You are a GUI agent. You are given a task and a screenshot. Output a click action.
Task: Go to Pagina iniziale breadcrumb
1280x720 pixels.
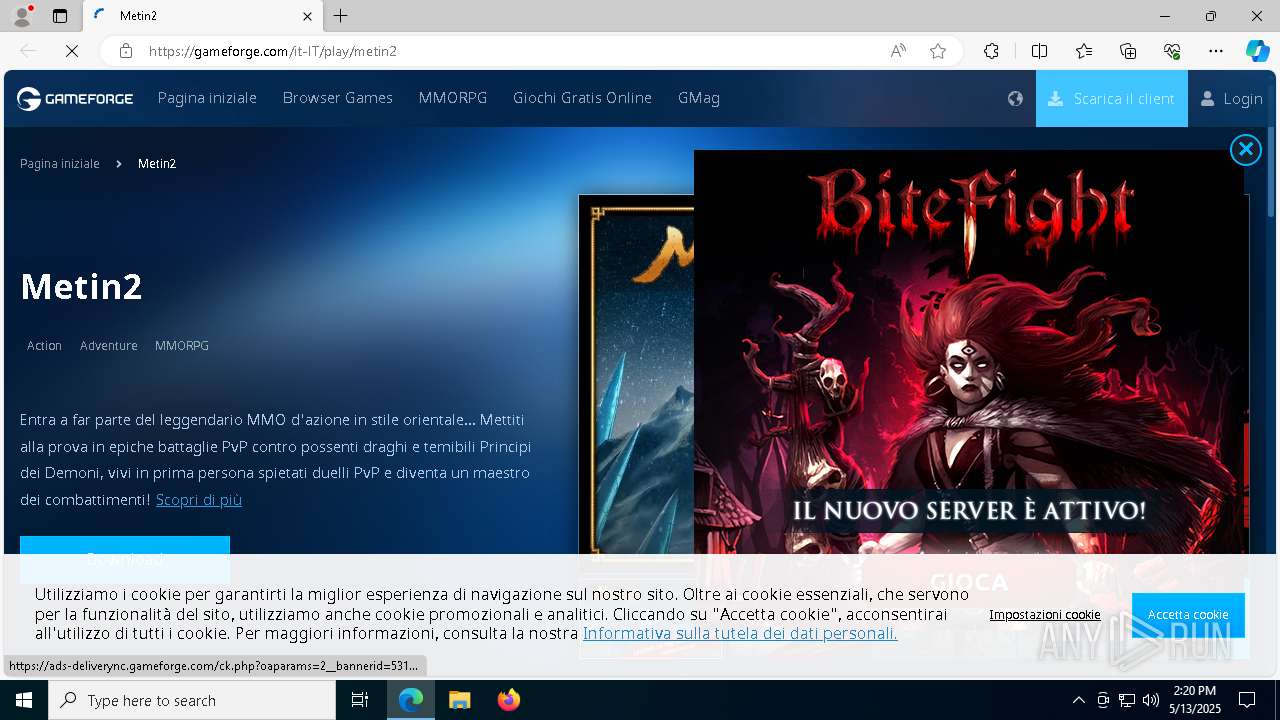click(60, 164)
